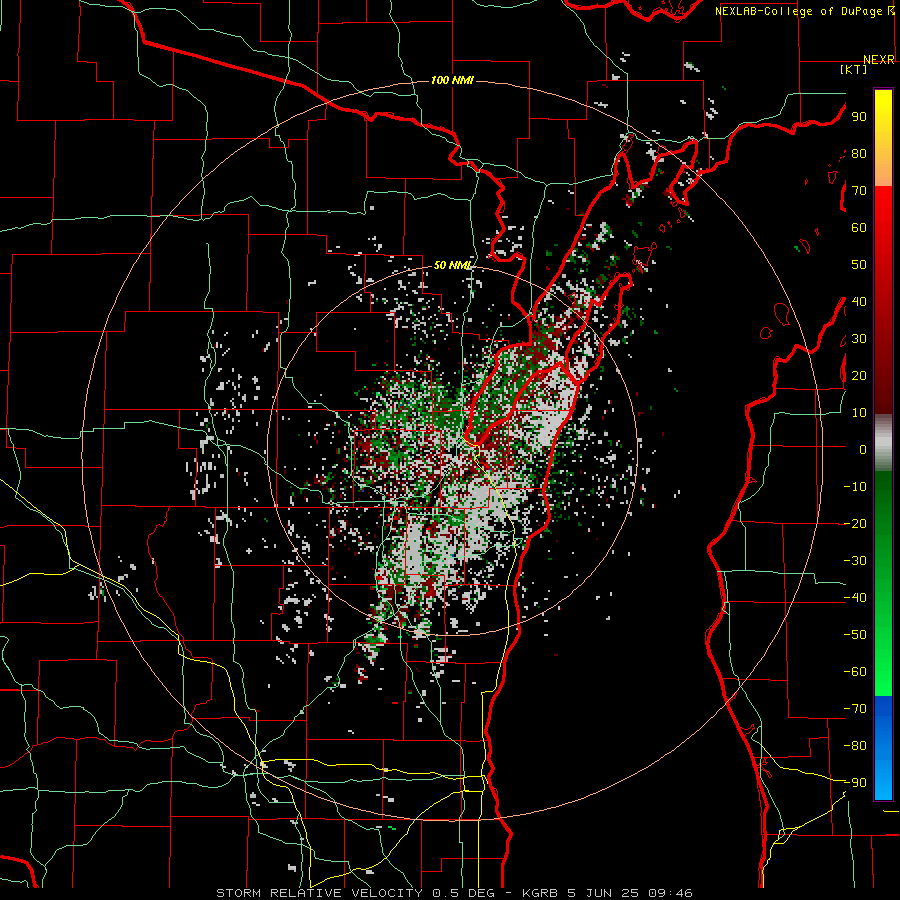Click the 20 value on the velocity scale
The height and width of the screenshot is (900, 900).
859,375
